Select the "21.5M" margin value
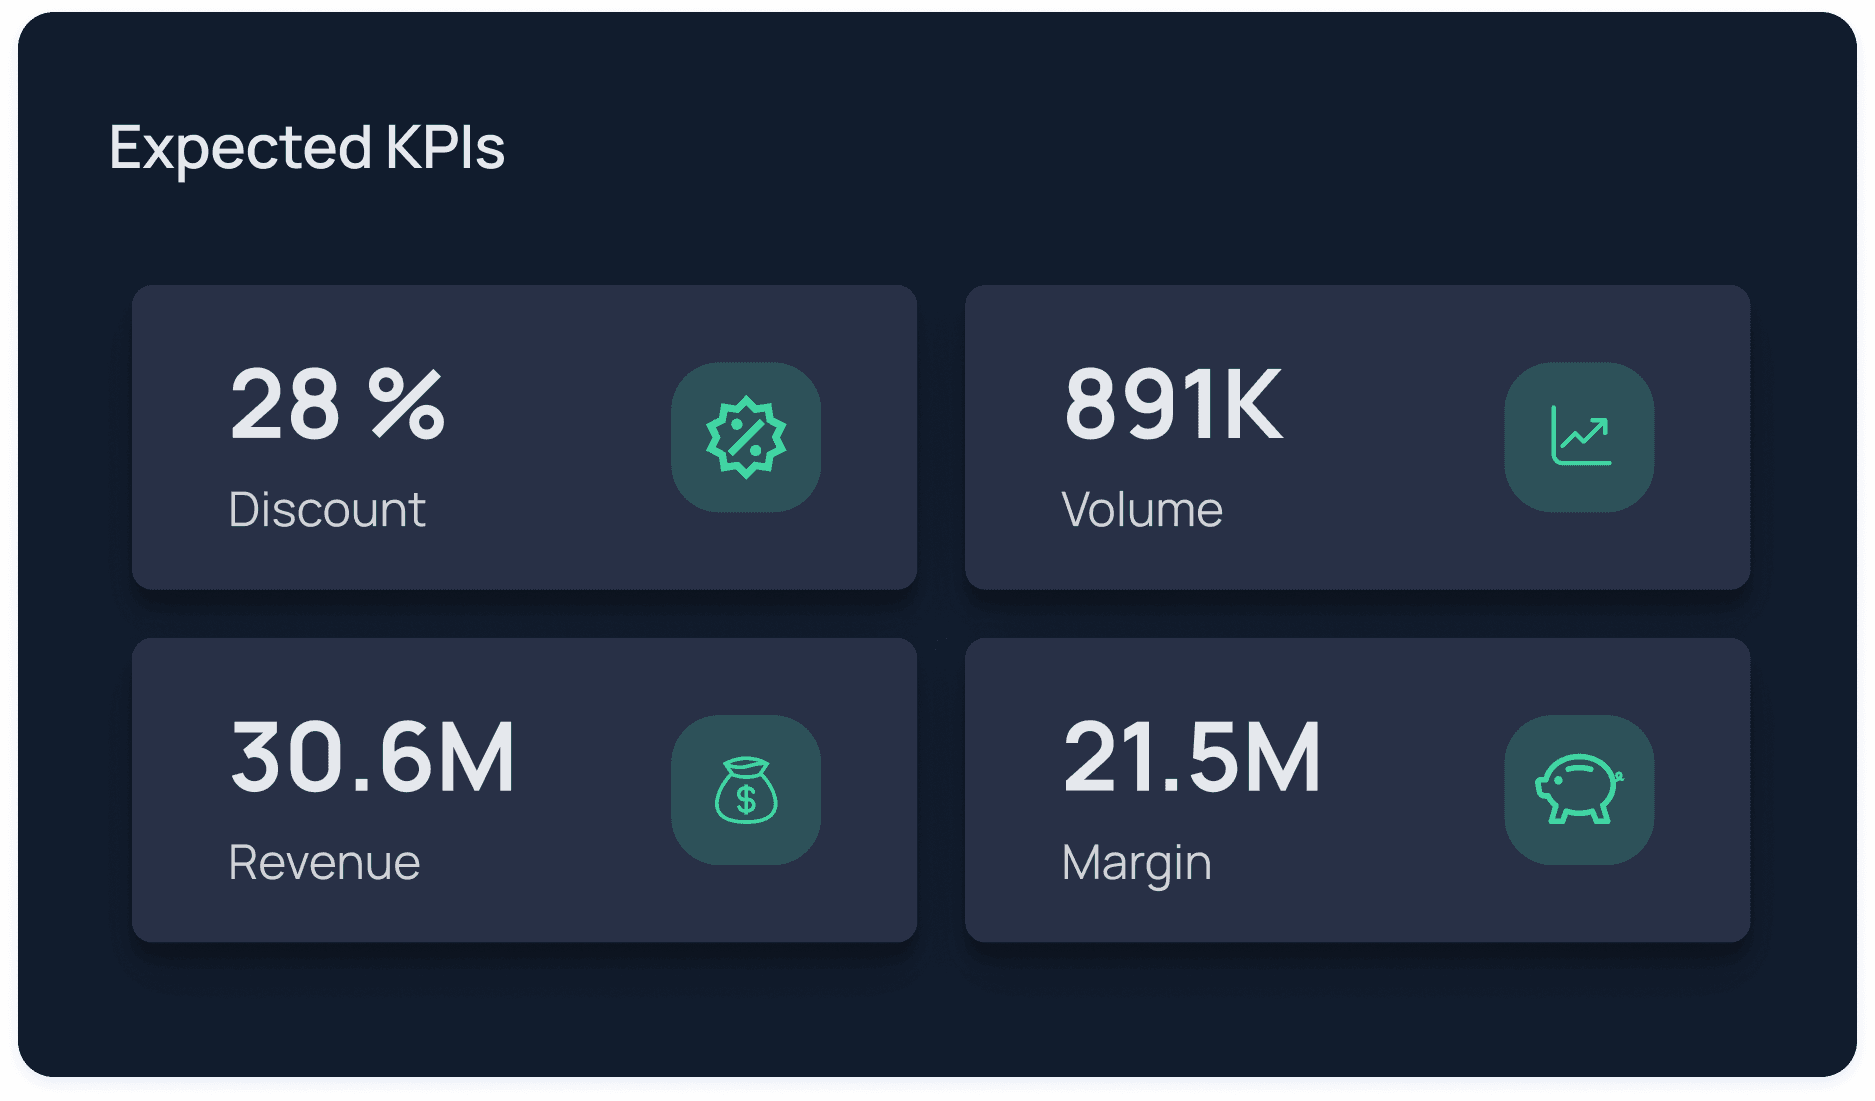 [x=1191, y=757]
